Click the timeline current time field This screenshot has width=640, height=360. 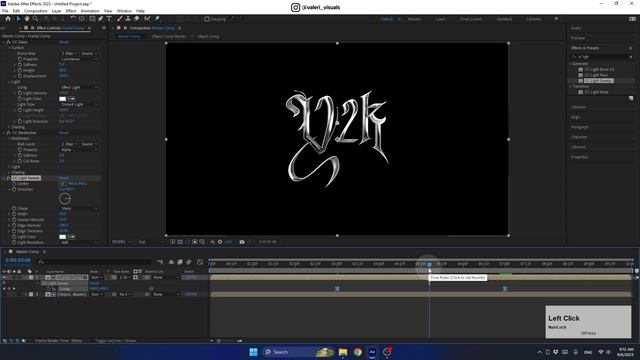18,260
